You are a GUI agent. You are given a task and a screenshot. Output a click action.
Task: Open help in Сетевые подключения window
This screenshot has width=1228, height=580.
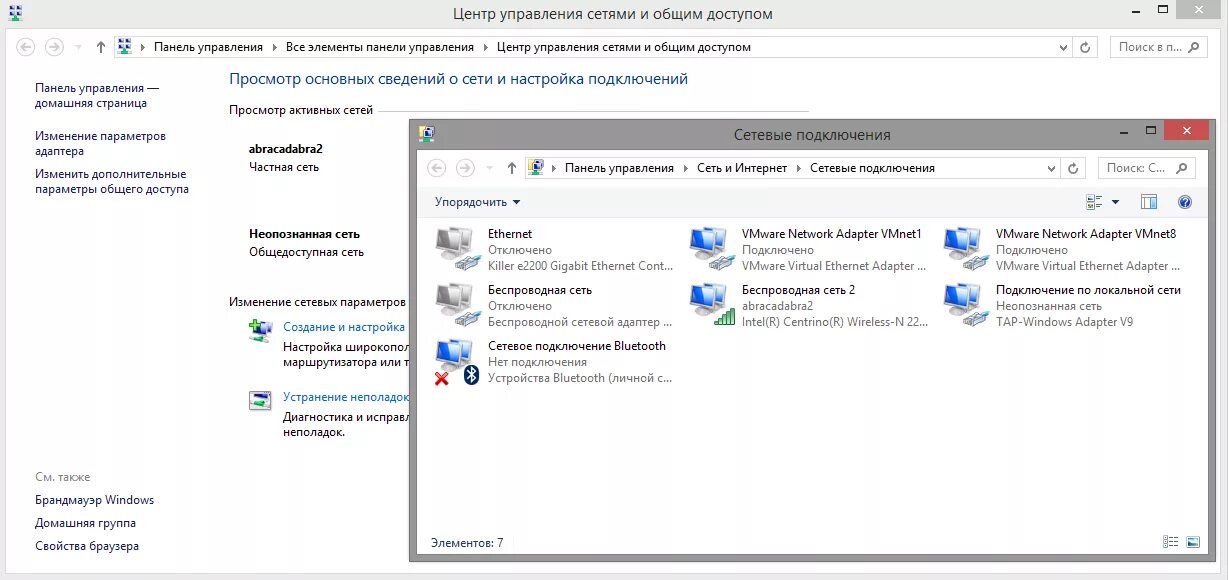[x=1185, y=202]
